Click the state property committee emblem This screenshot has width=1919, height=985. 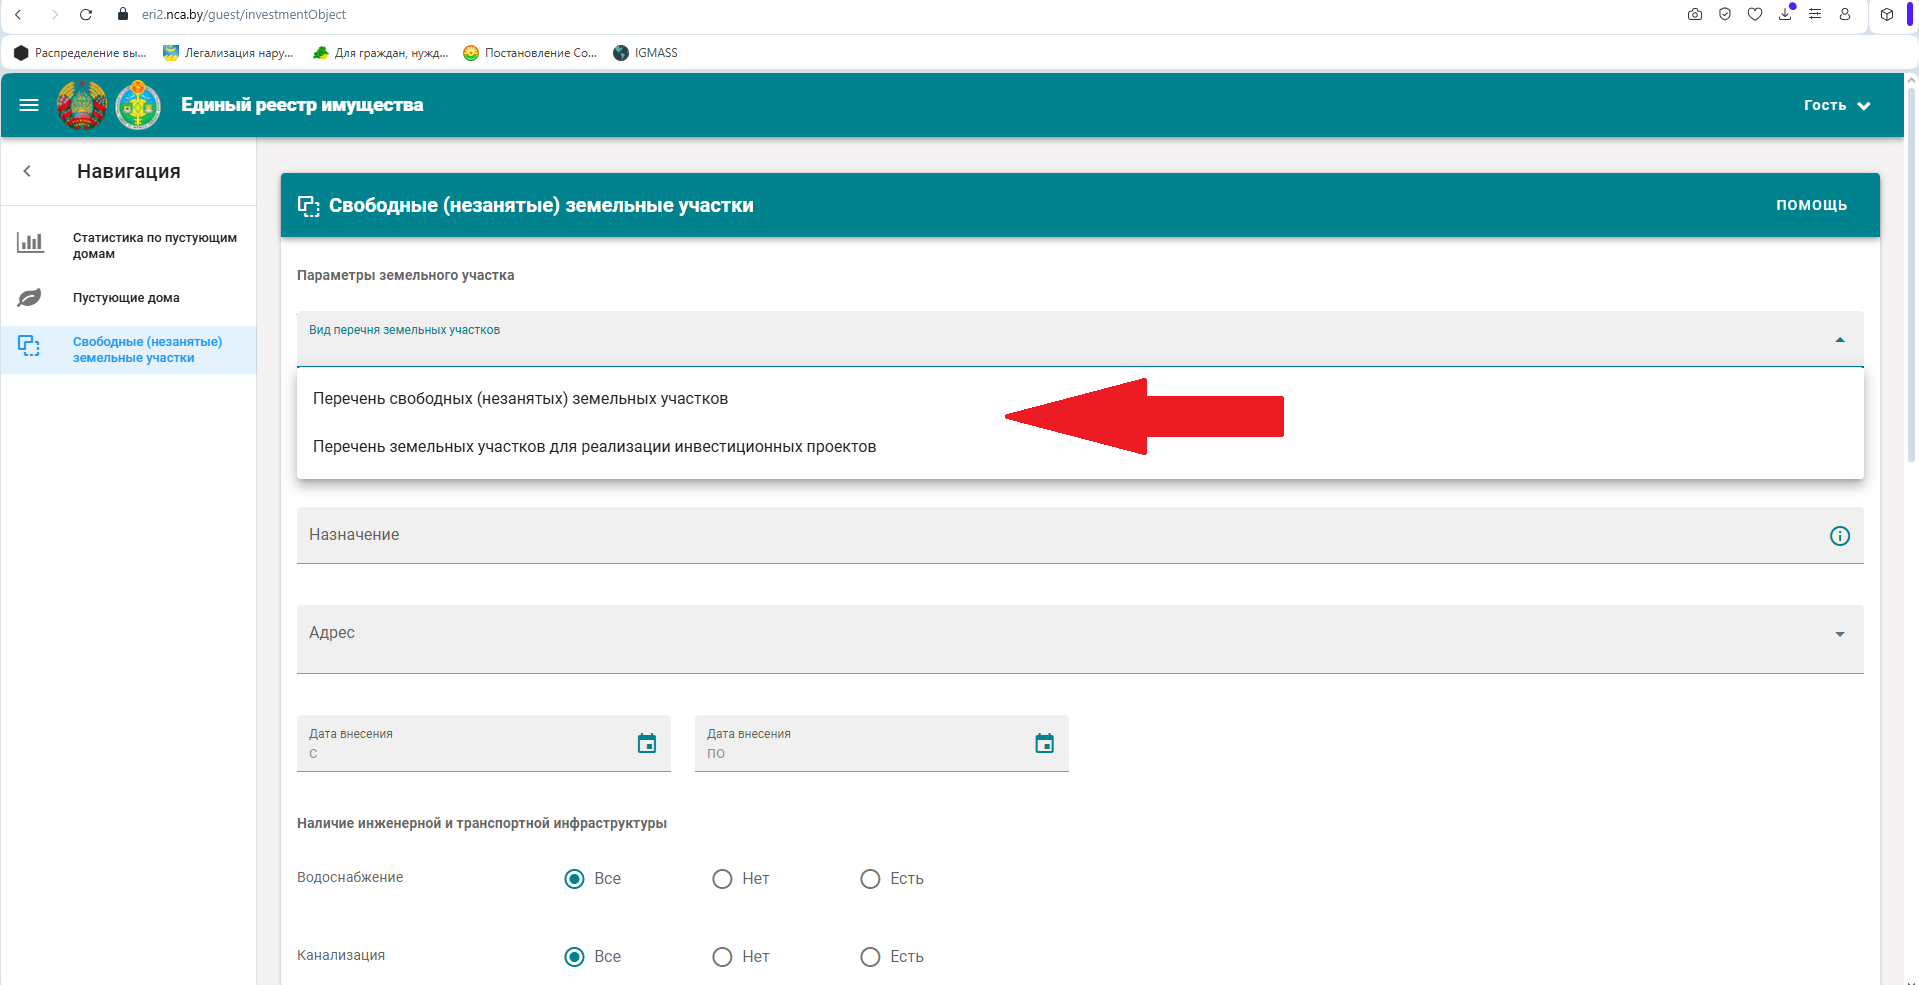pos(138,105)
